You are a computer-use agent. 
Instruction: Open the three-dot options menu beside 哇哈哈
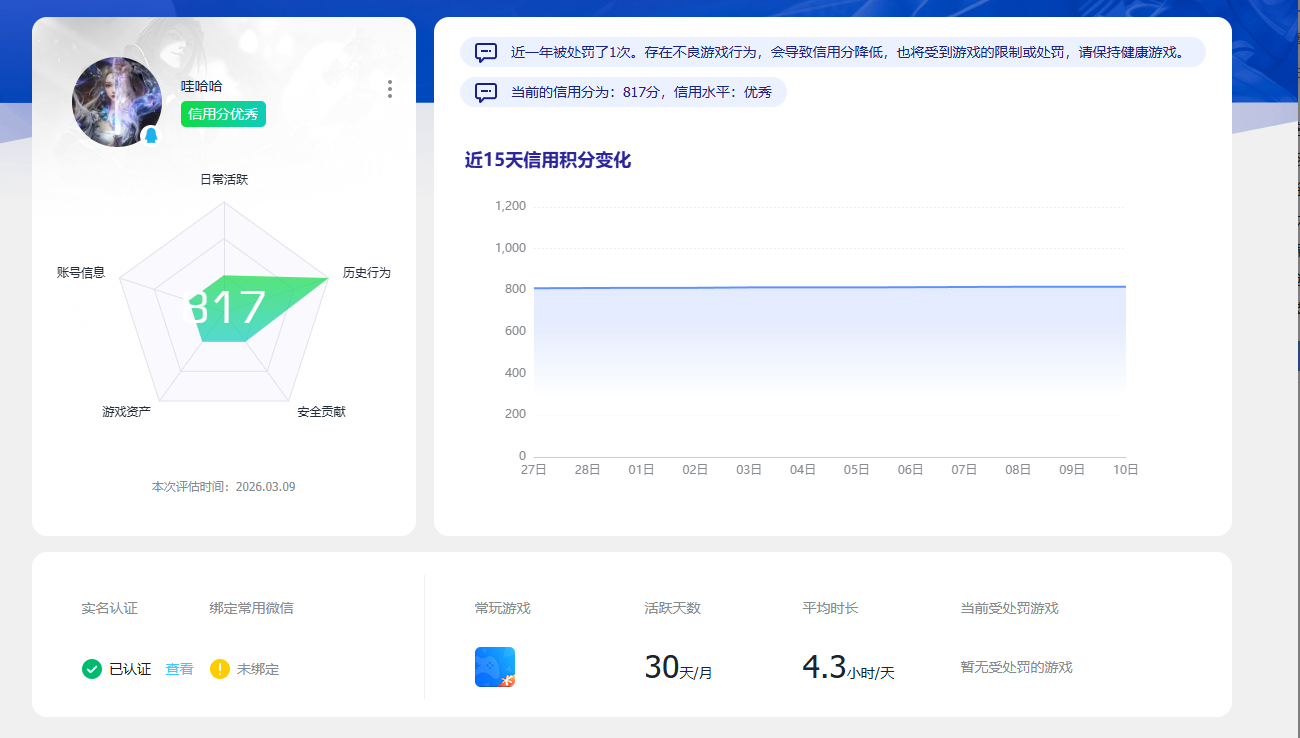[389, 89]
